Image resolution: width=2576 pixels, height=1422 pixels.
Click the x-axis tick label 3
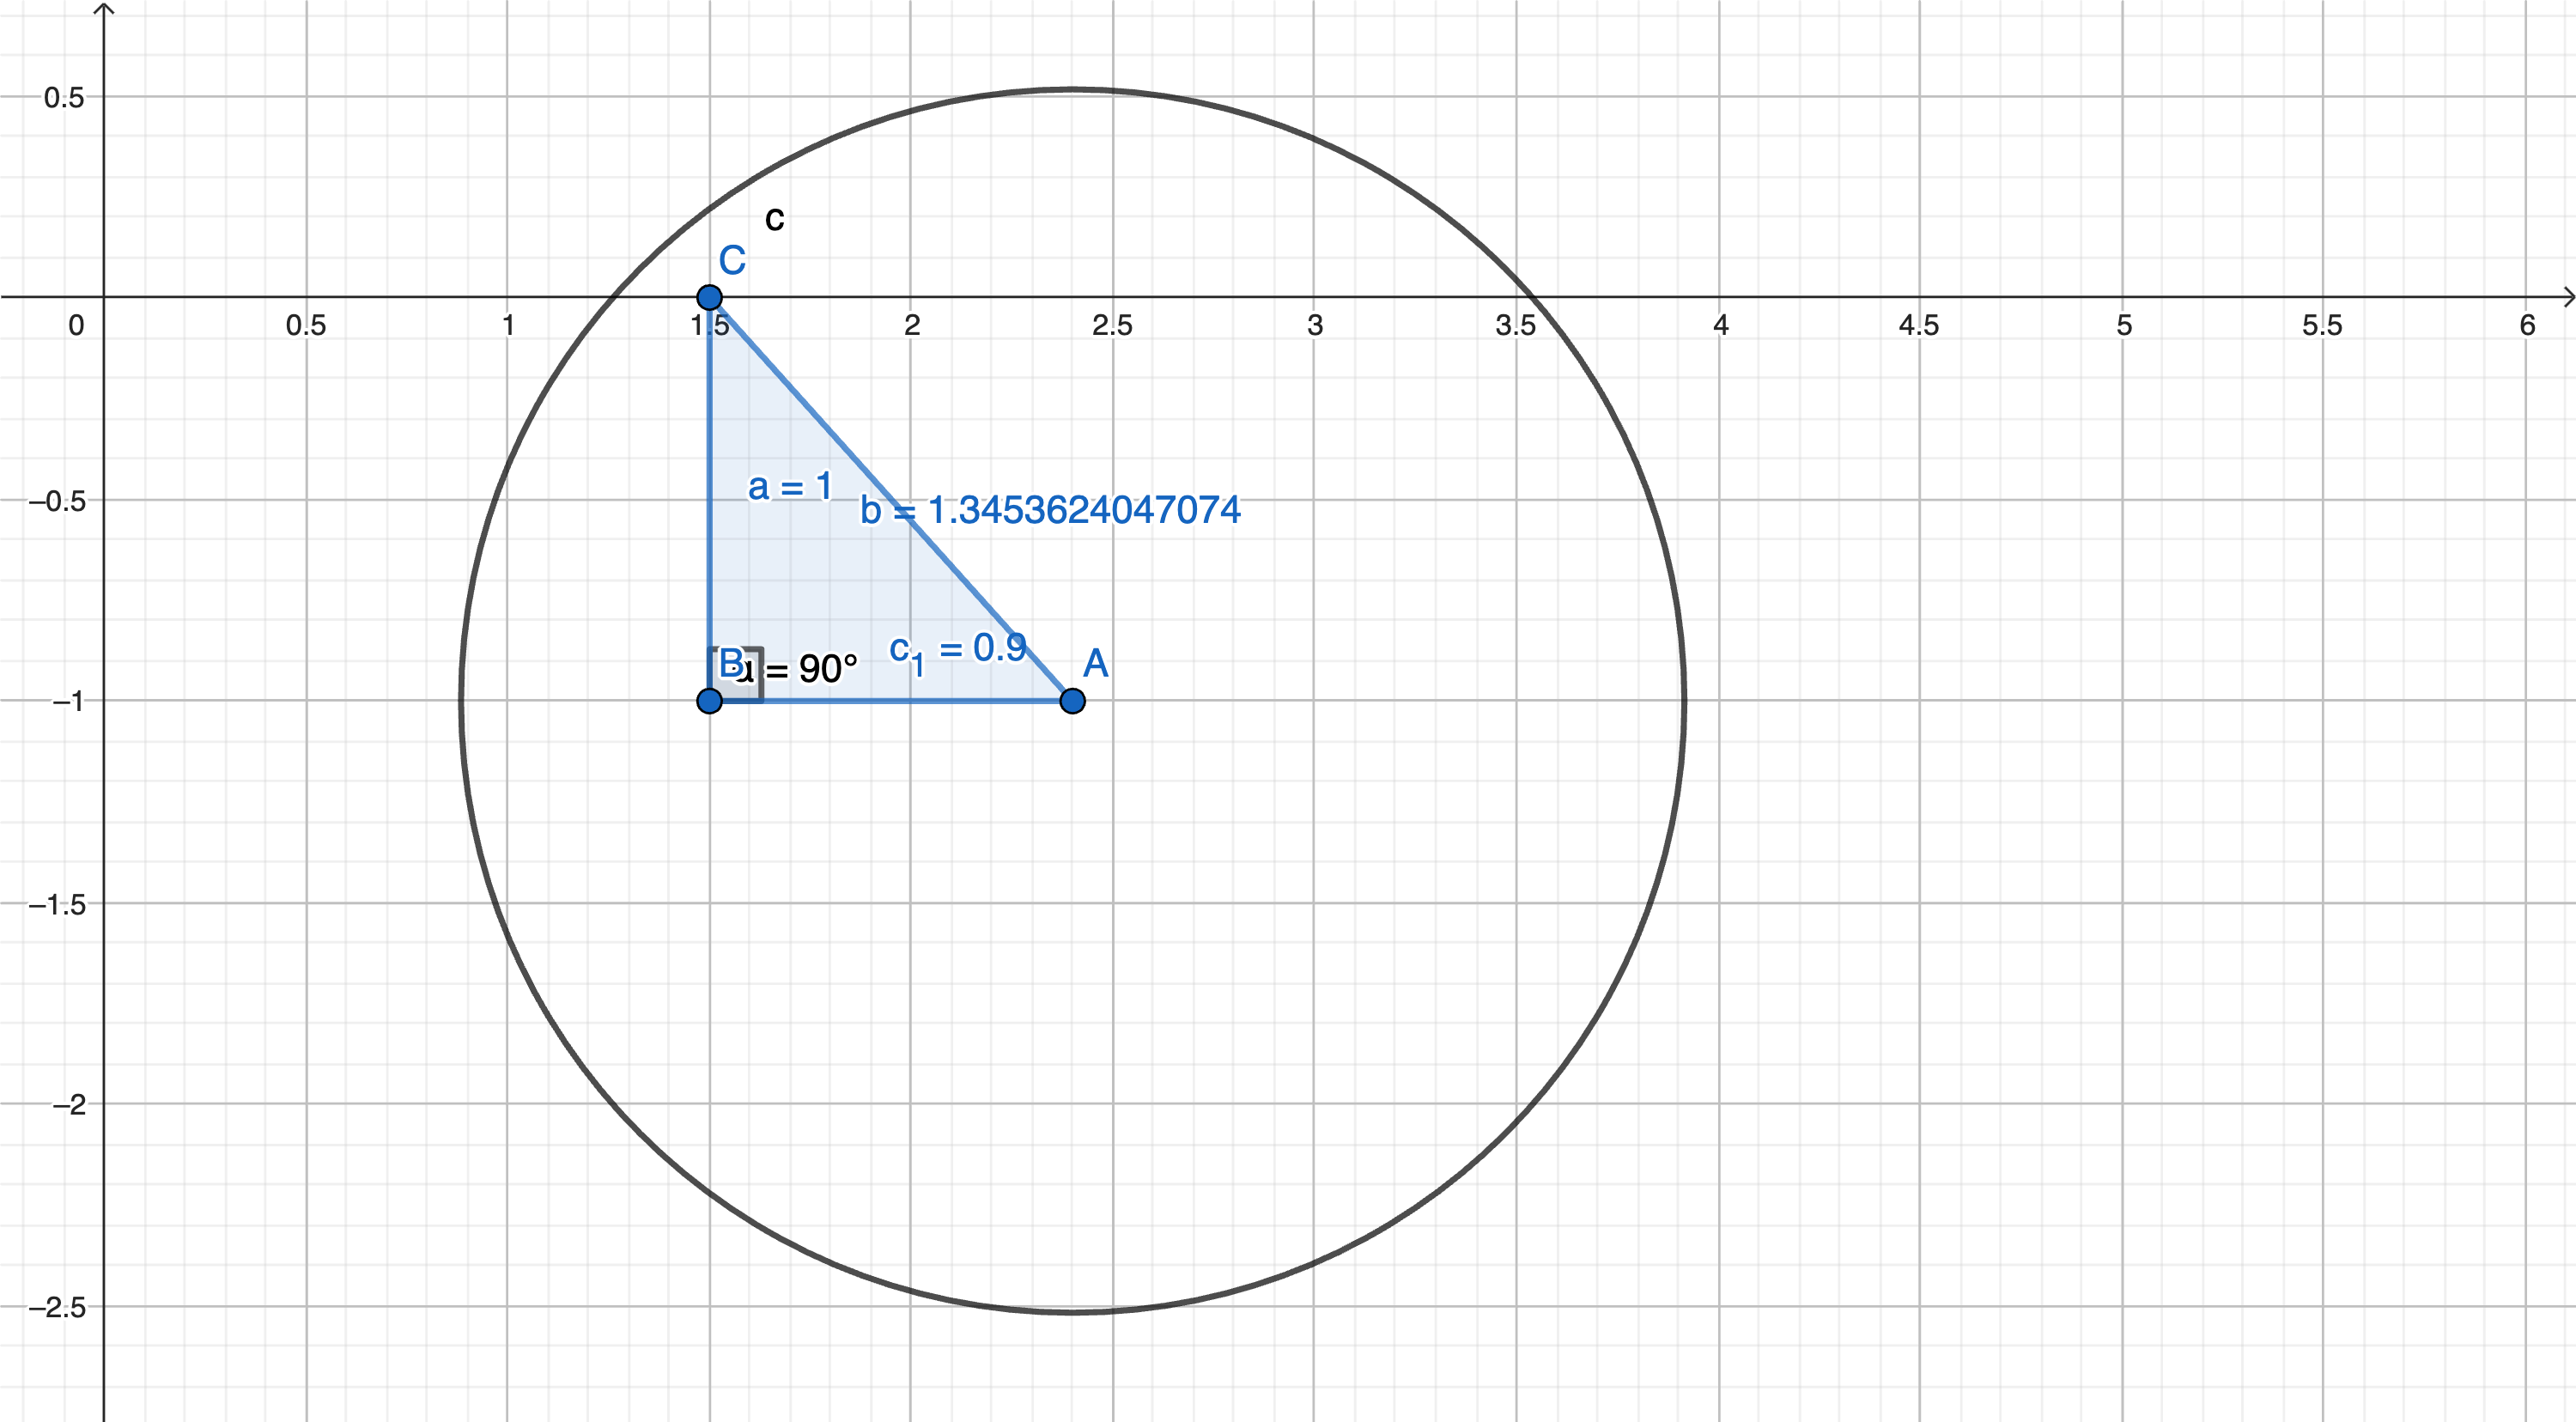pos(1315,325)
